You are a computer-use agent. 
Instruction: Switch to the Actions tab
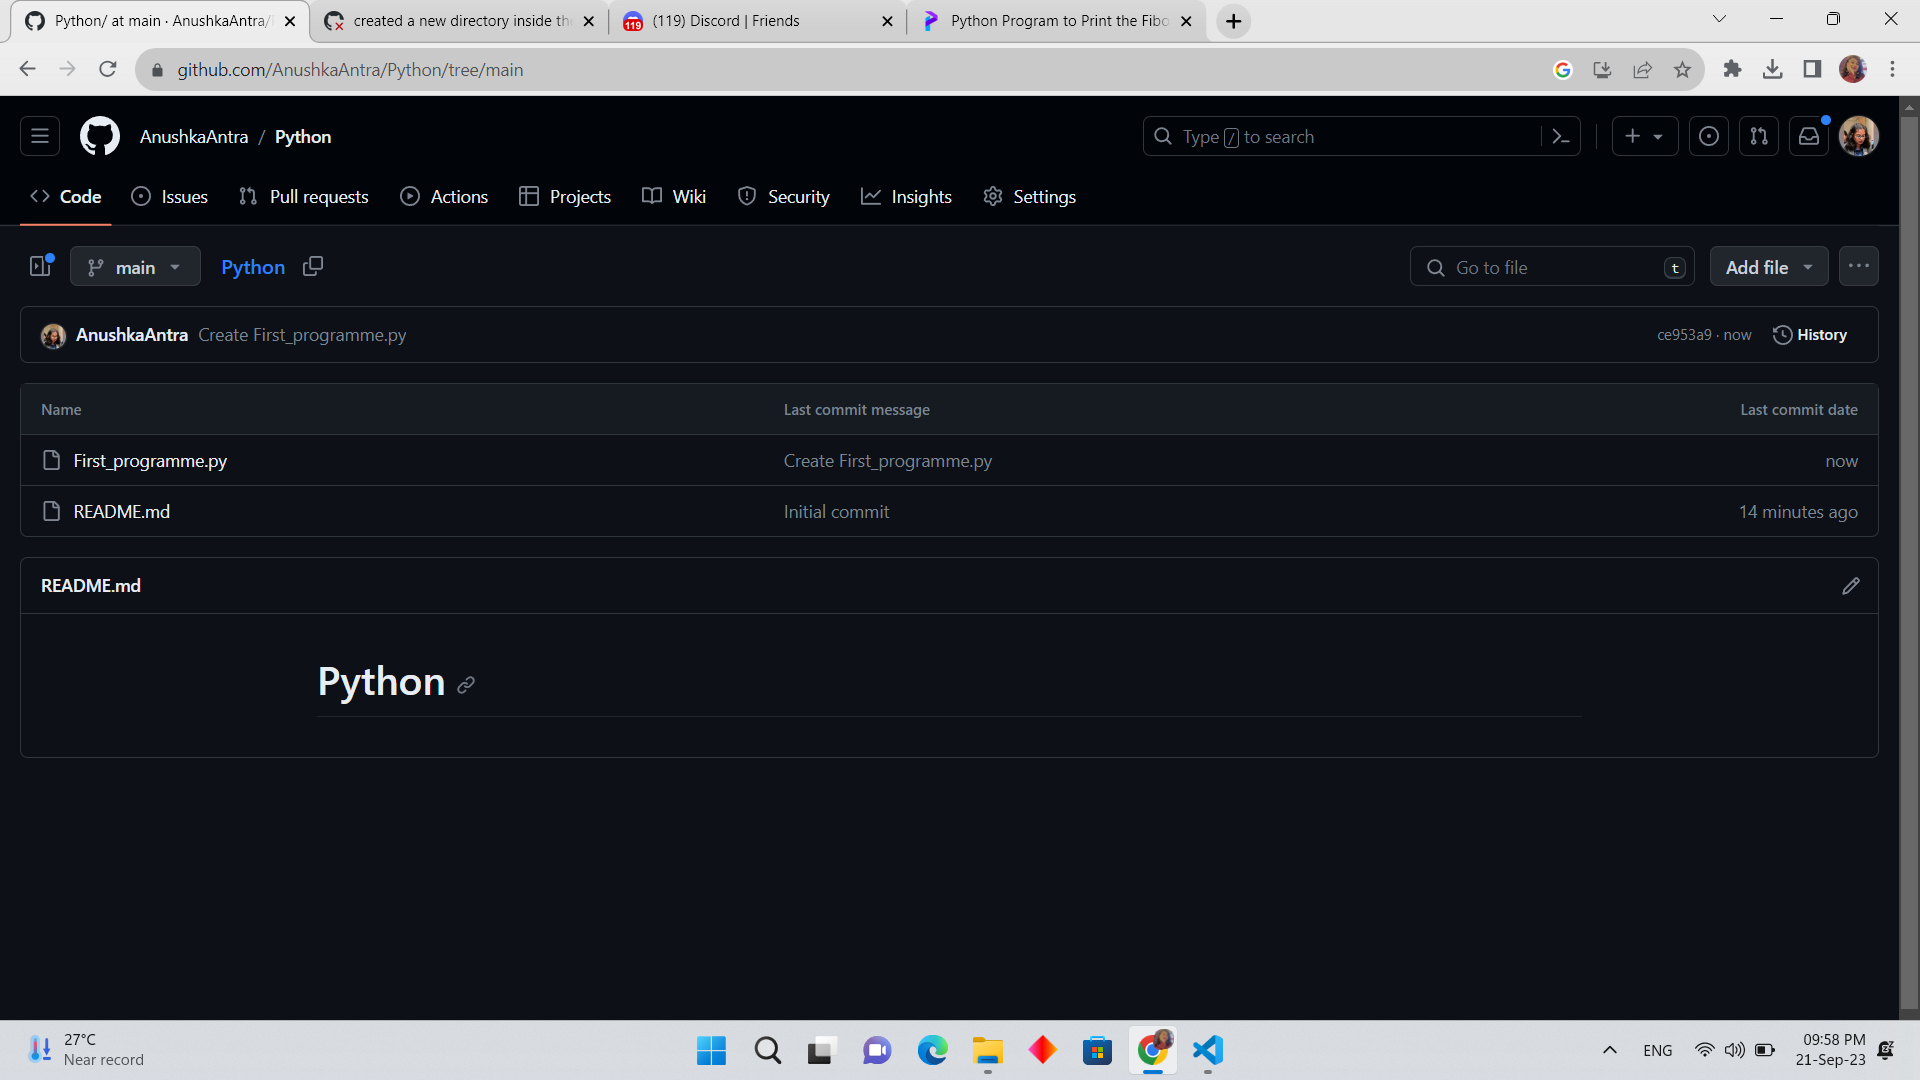click(444, 196)
